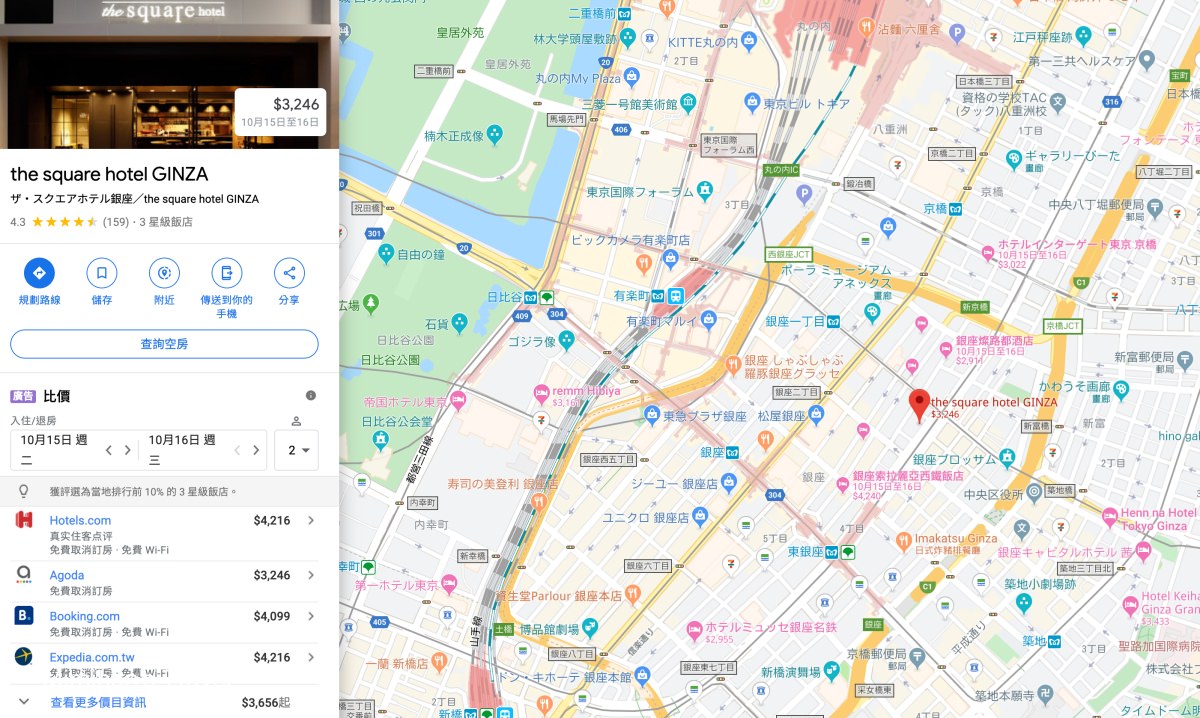Viewport: 1200px width, 718px height.
Task: Search nearby with 附近 icon
Action: [x=164, y=273]
